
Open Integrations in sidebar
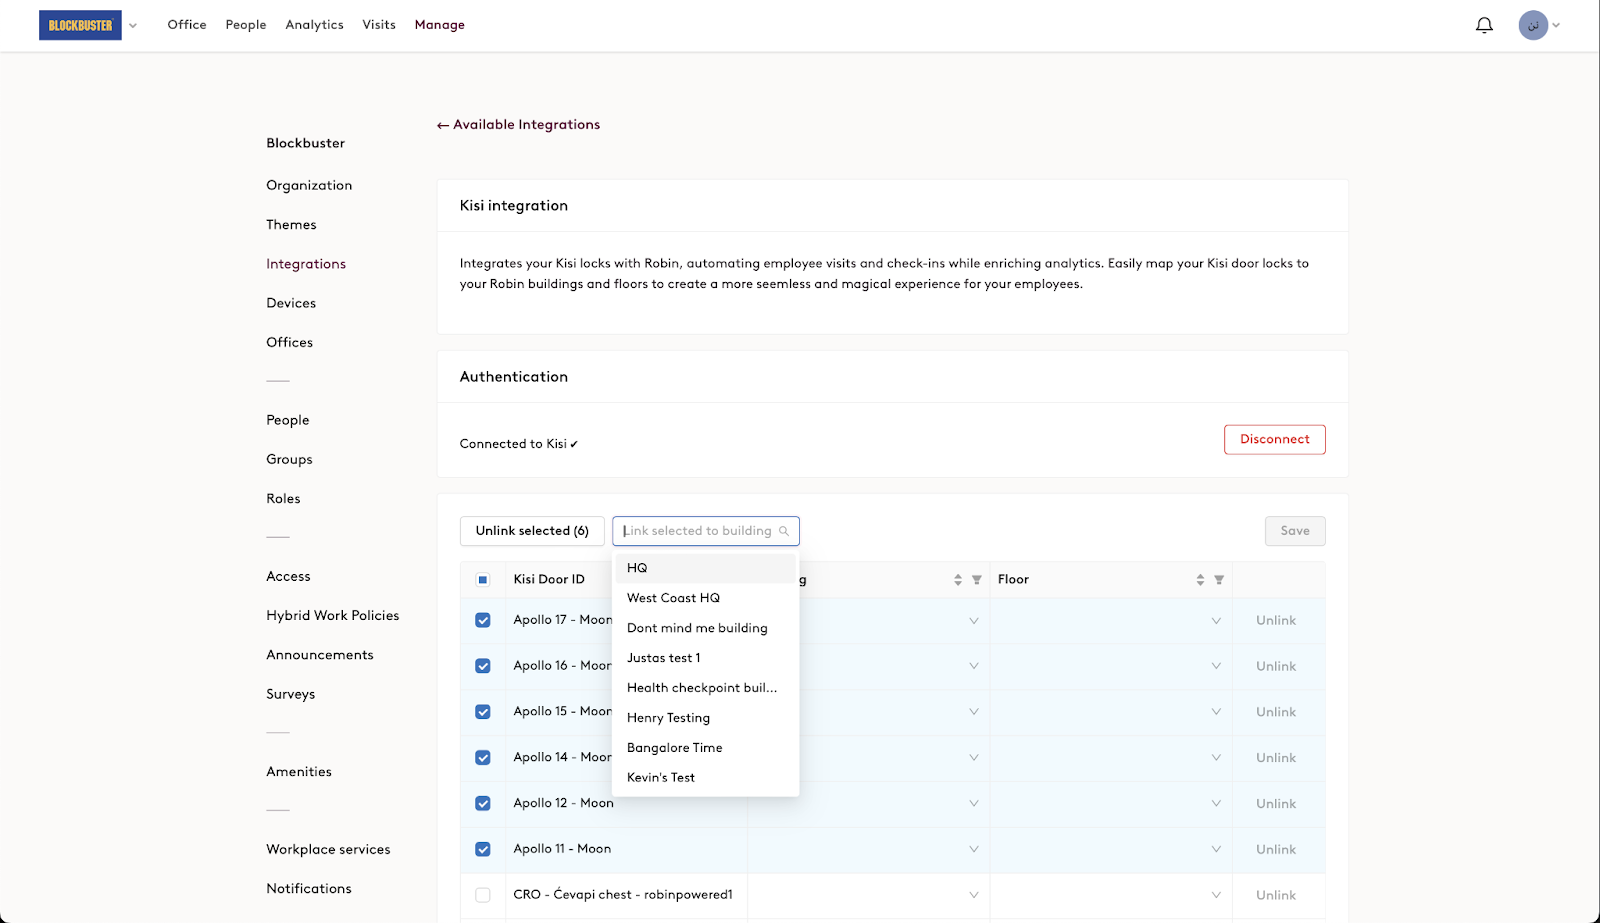[306, 264]
